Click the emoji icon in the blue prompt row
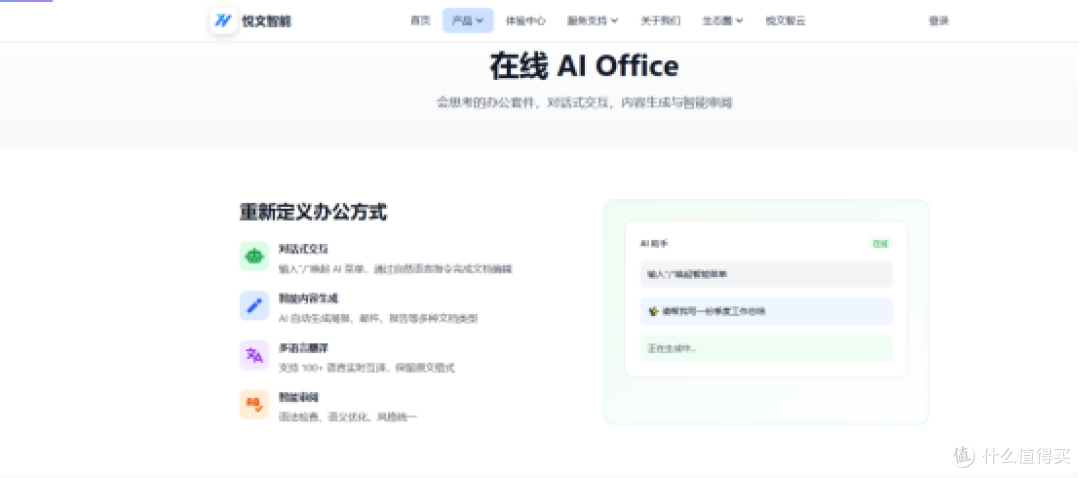Screen dimensions: 1080x478 (x=654, y=311)
